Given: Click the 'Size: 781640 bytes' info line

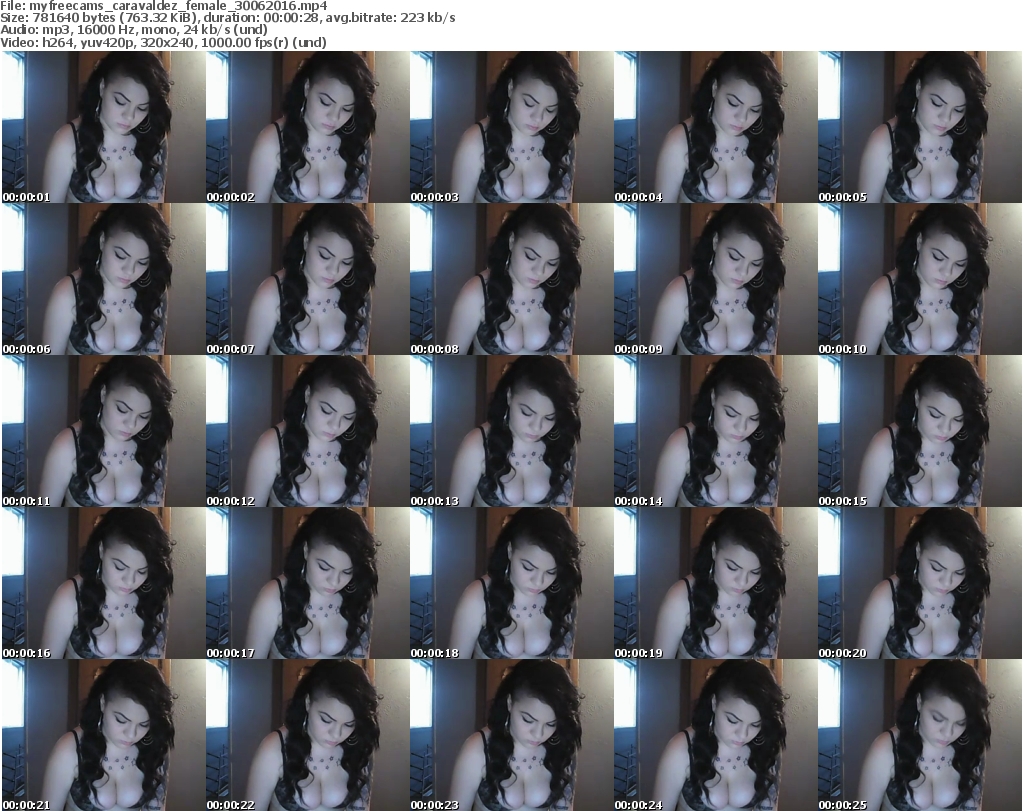Looking at the screenshot, I should (228, 18).
